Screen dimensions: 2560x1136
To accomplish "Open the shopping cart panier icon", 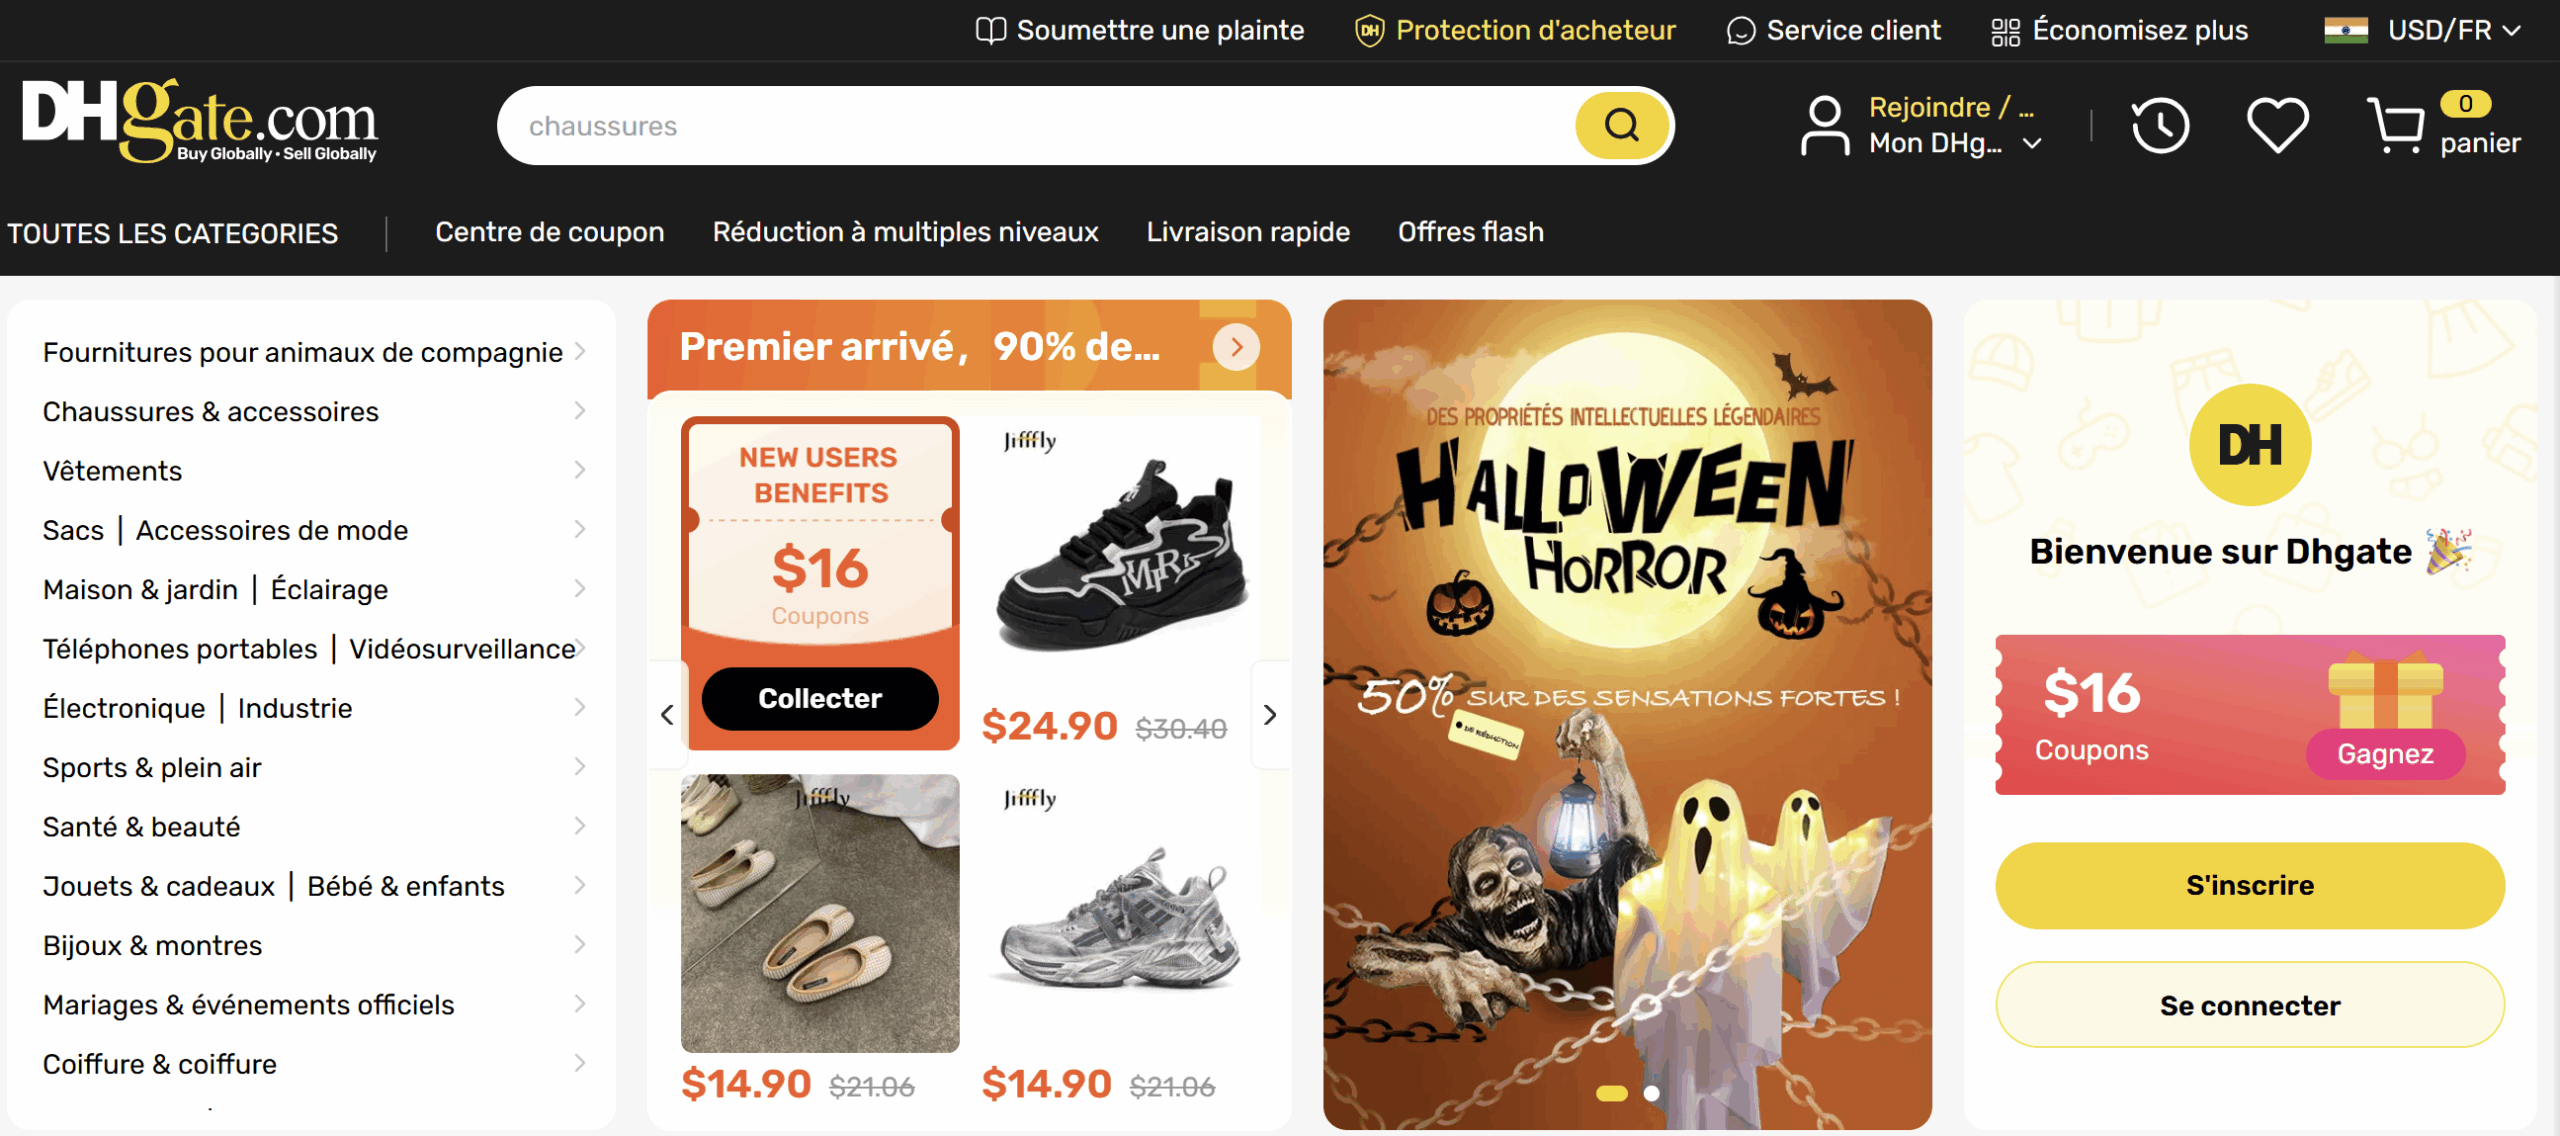I will click(x=2395, y=126).
